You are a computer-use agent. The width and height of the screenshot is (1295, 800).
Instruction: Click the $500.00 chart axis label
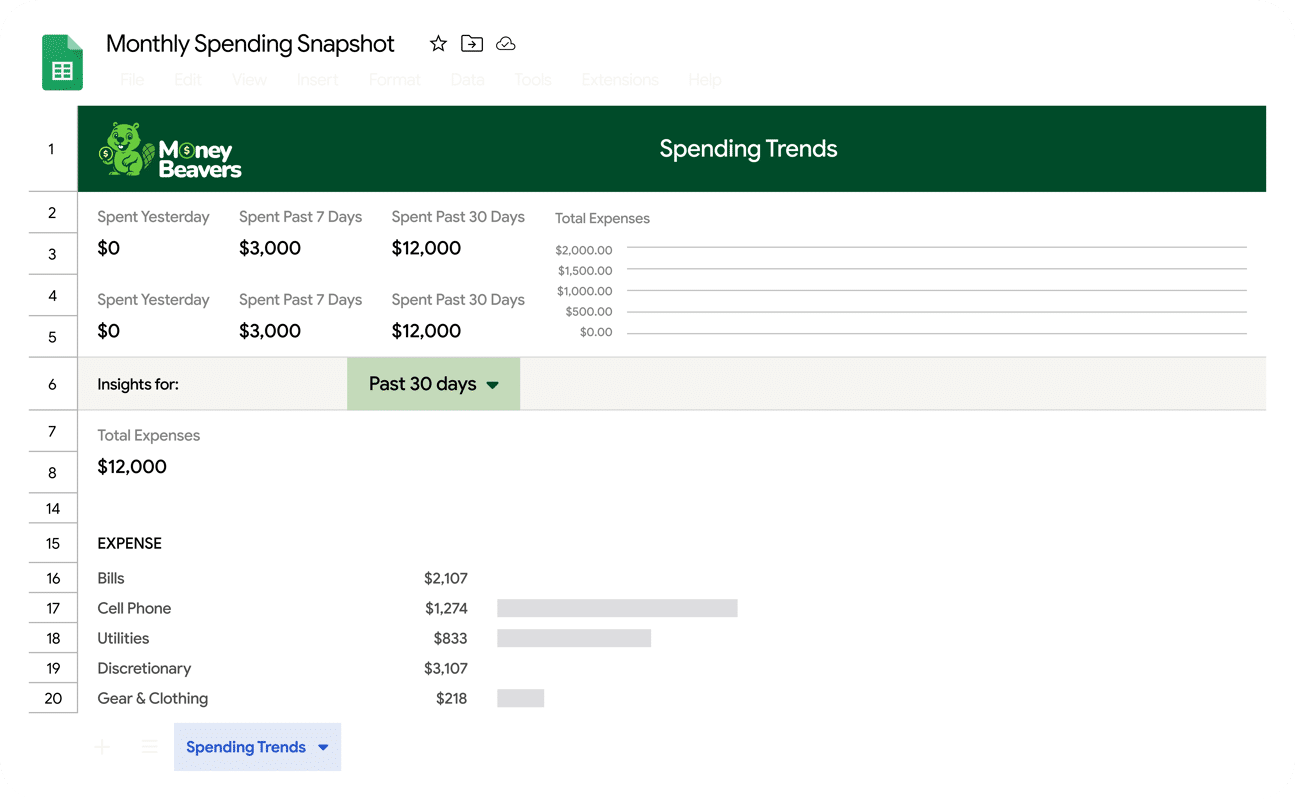pos(589,311)
